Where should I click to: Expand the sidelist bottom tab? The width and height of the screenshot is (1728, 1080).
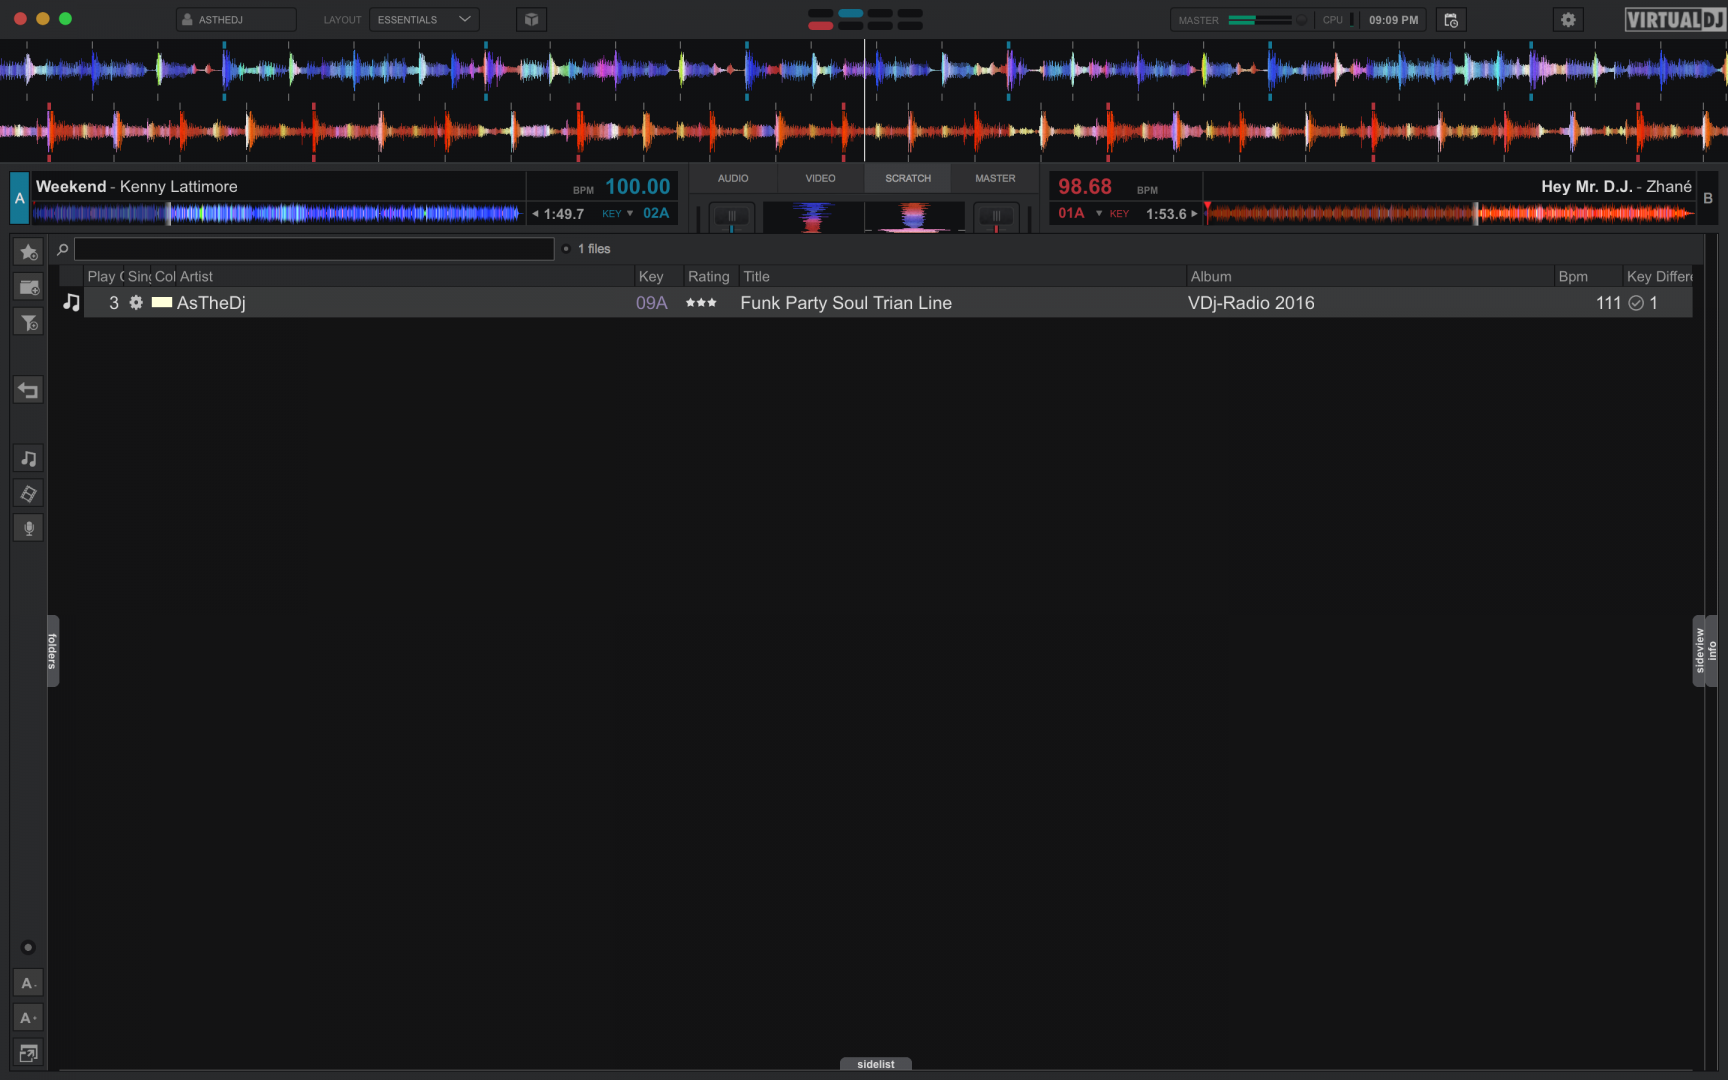876,1064
